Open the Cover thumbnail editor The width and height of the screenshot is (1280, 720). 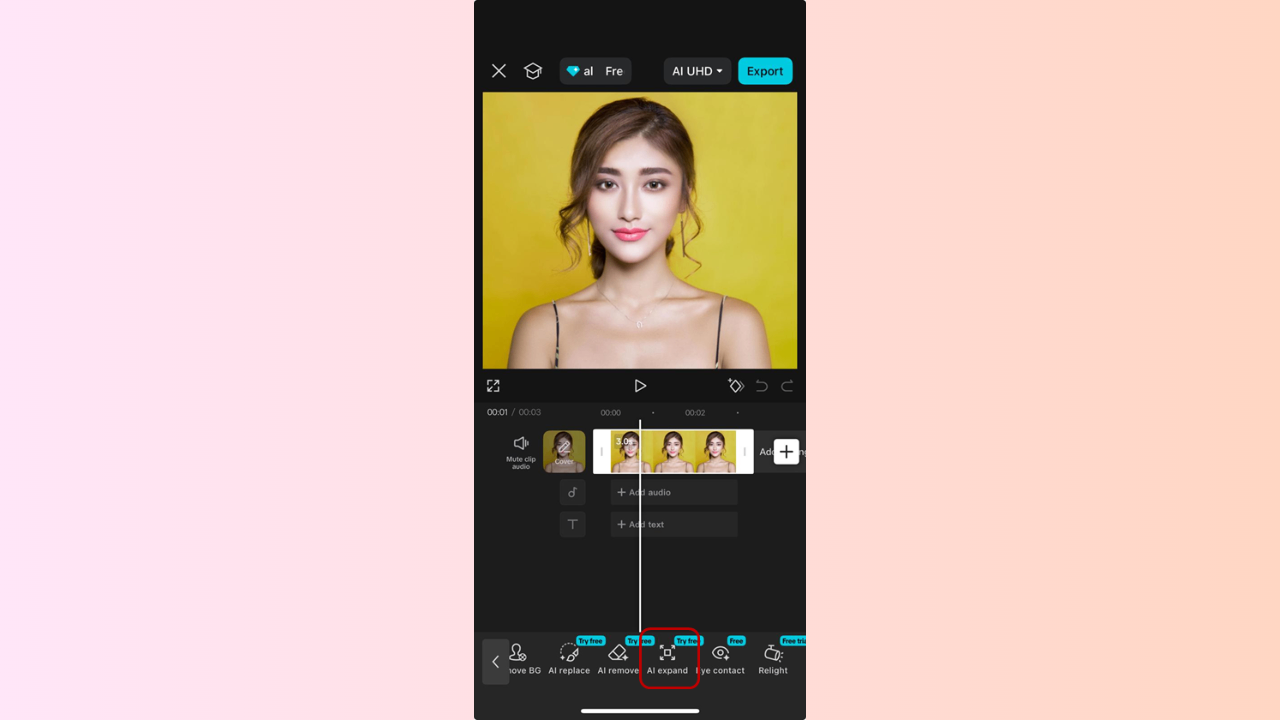(x=563, y=452)
